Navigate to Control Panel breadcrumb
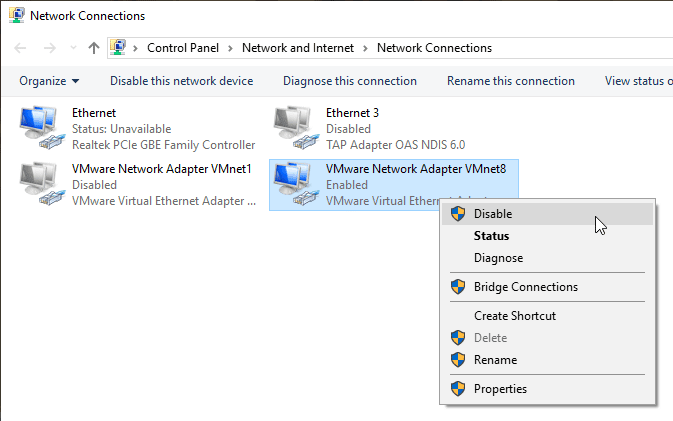673x421 pixels. point(183,48)
